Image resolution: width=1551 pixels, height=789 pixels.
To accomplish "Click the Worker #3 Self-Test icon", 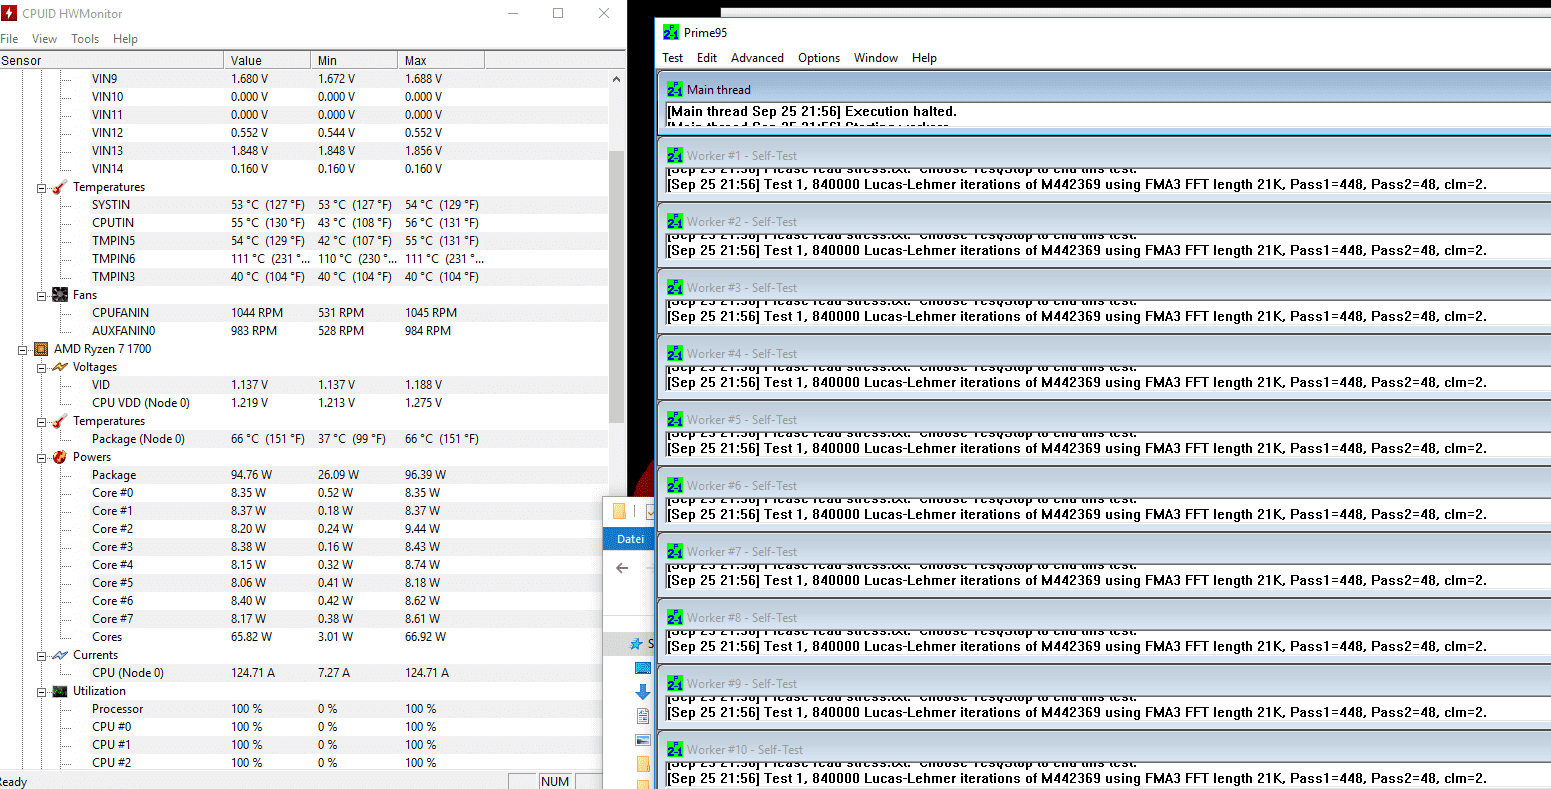I will (x=675, y=288).
